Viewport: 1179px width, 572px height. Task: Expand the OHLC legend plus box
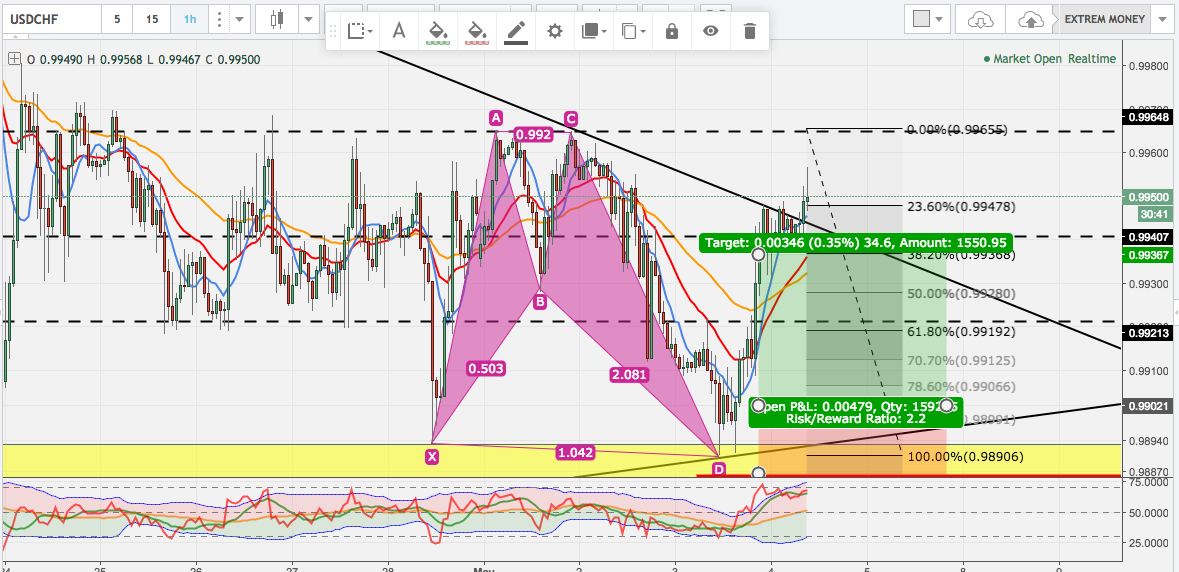point(14,59)
